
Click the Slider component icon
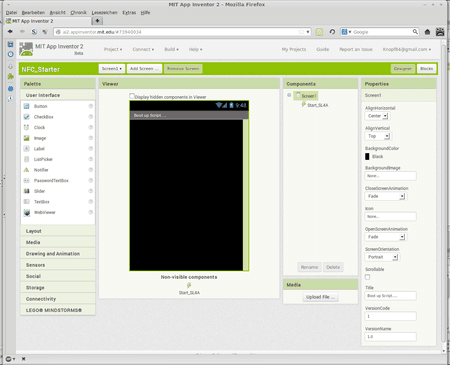pos(27,191)
